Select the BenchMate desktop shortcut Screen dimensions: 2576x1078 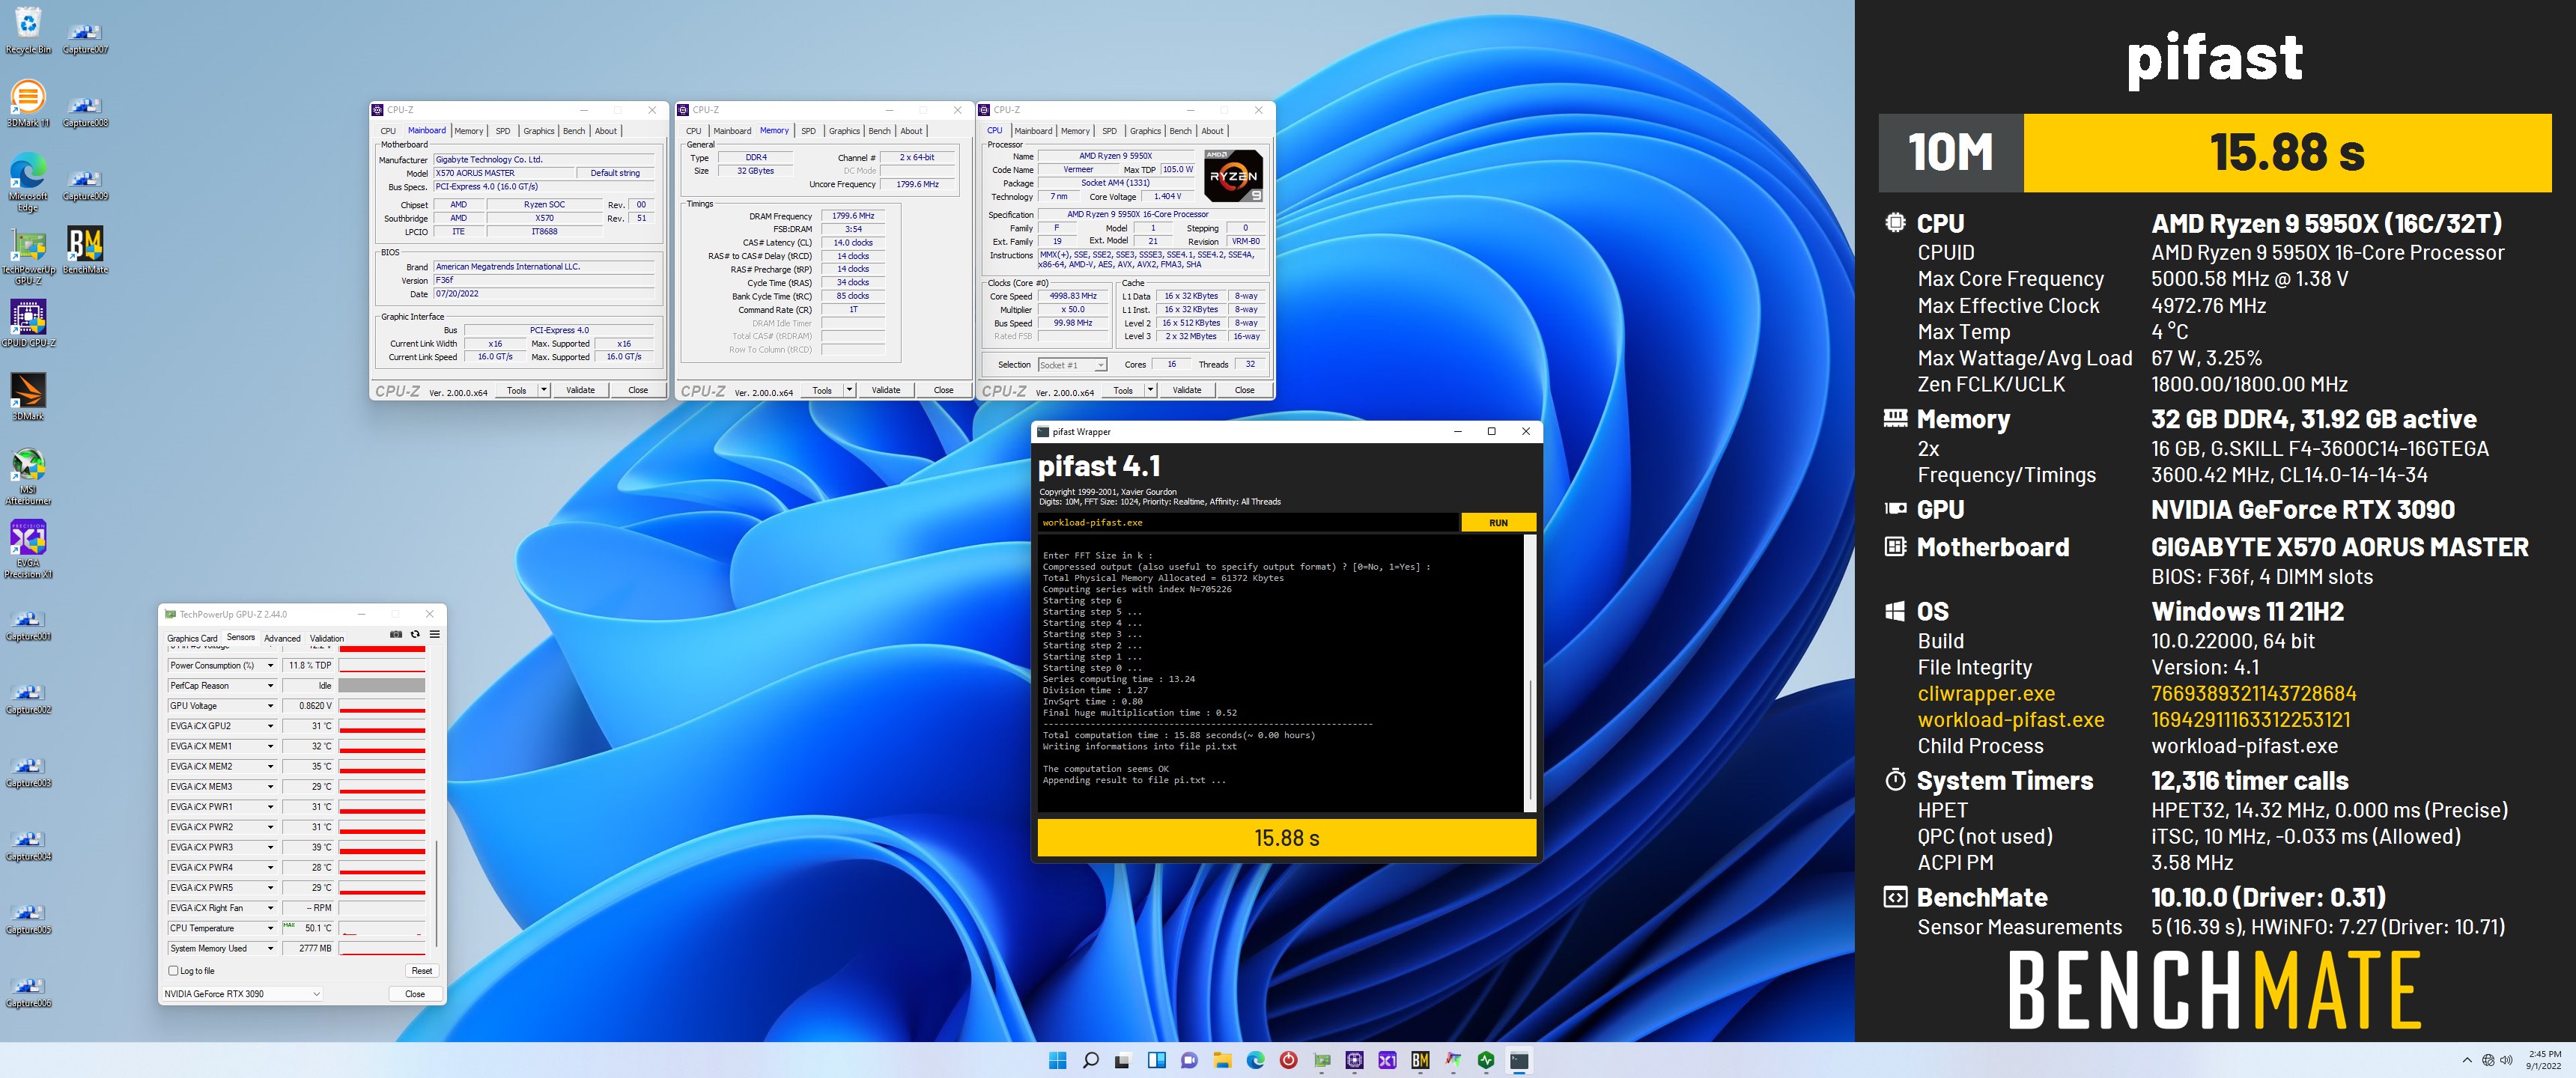click(x=85, y=251)
